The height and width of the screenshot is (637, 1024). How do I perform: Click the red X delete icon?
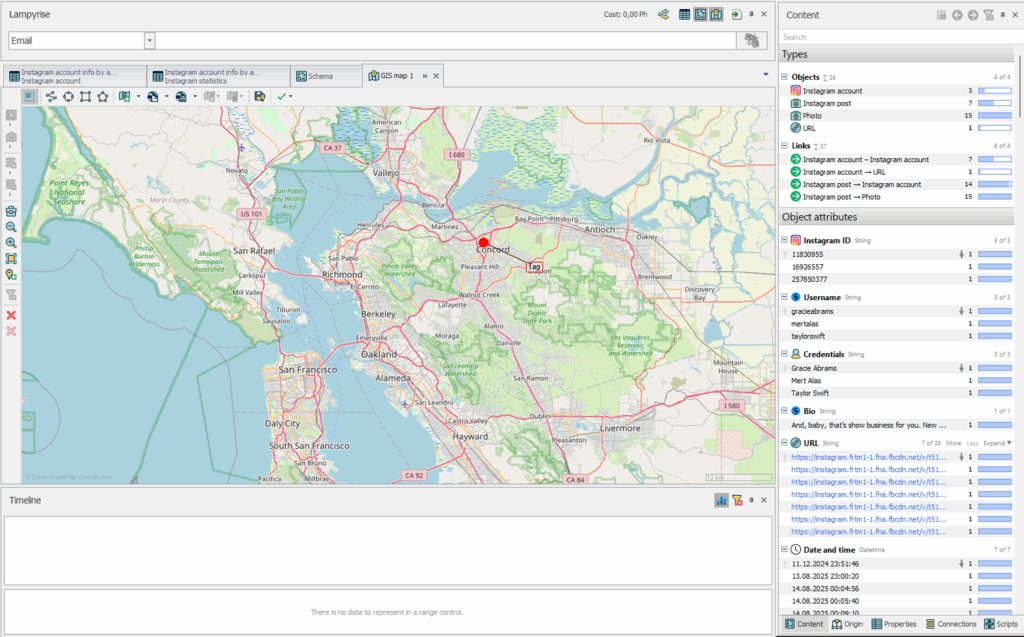coord(11,315)
